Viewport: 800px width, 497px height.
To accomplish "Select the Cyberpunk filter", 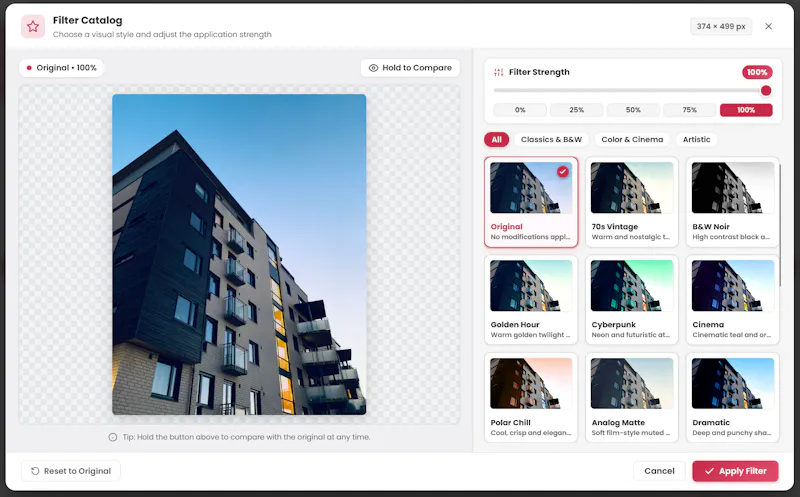I will tap(632, 300).
